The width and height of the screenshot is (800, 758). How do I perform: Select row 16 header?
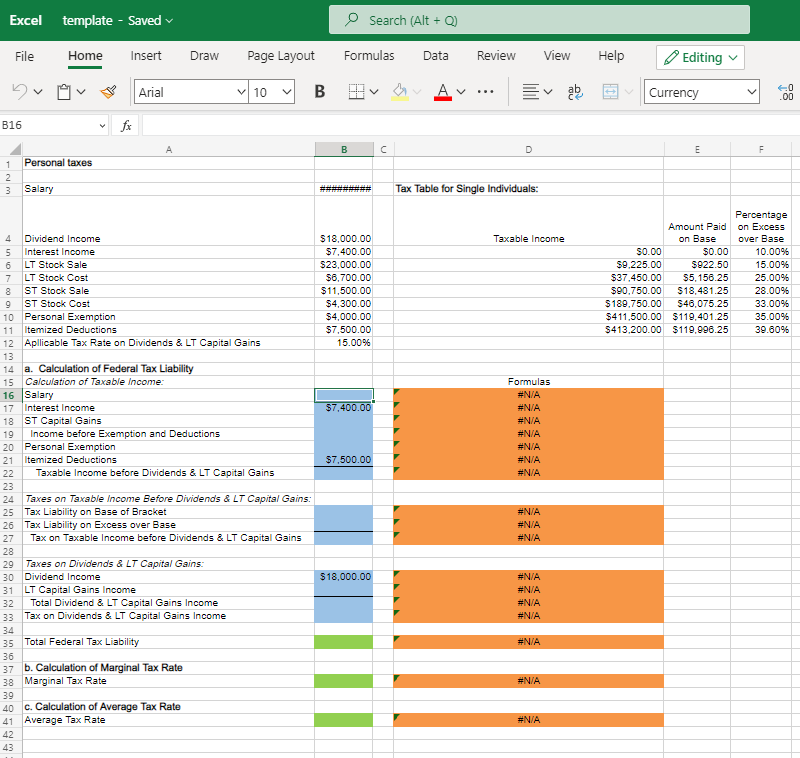(x=9, y=395)
